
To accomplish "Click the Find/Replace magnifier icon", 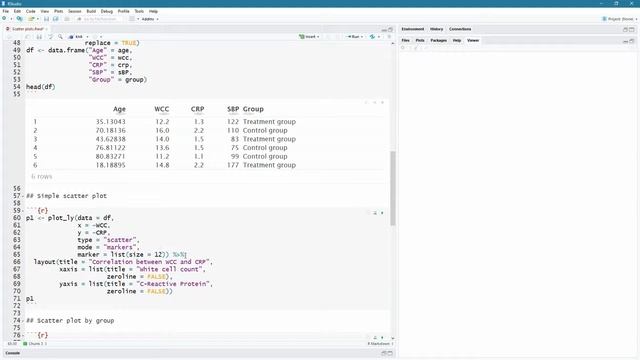I will pyautogui.click(x=60, y=37).
